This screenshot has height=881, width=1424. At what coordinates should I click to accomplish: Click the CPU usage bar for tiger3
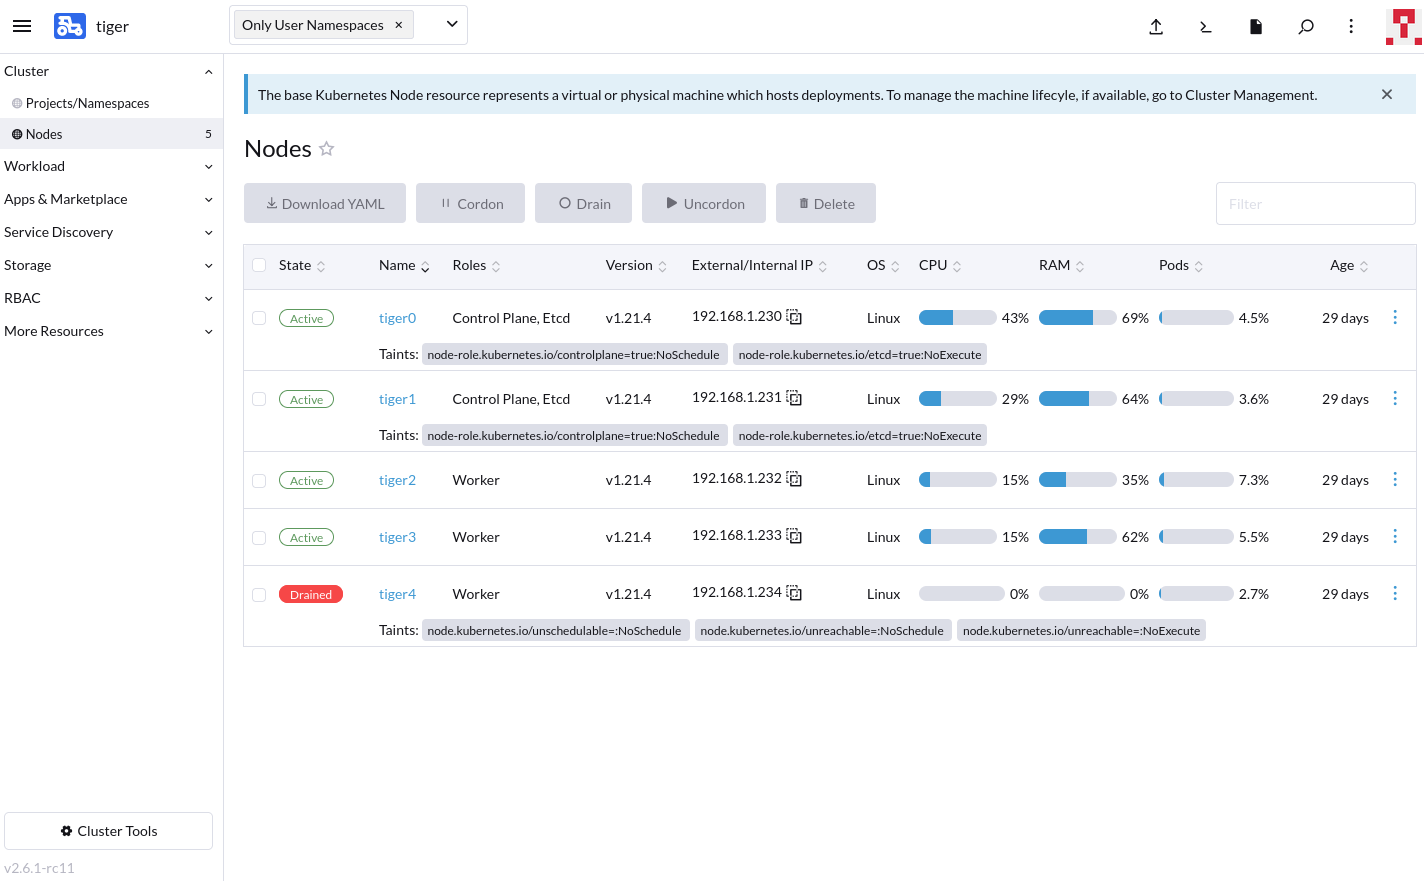pos(956,536)
